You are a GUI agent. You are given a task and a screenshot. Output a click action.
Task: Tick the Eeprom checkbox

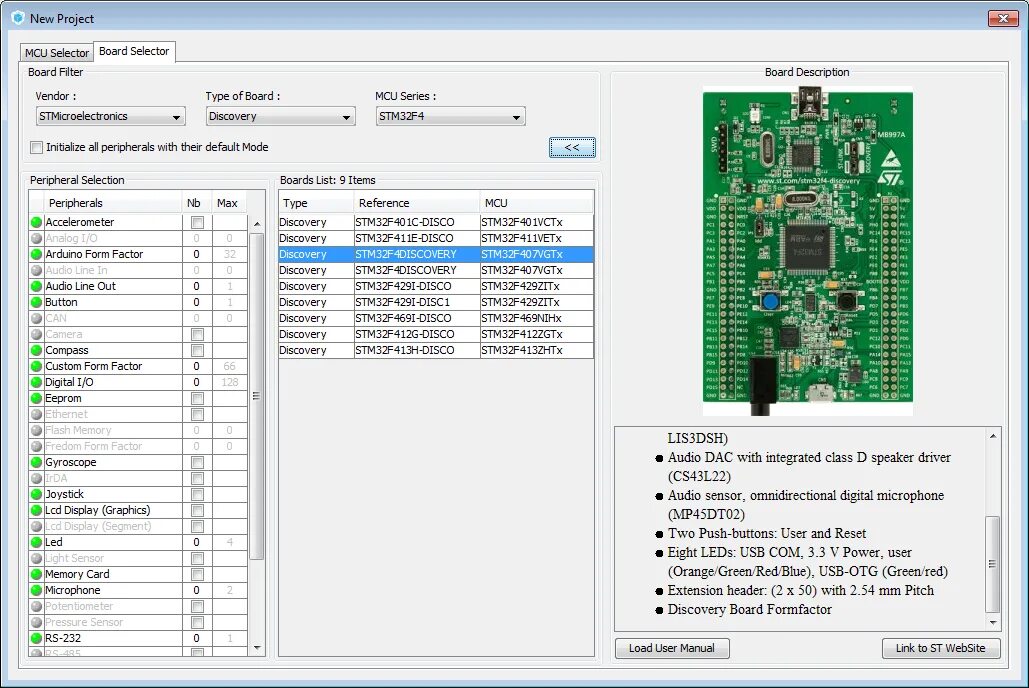point(197,398)
